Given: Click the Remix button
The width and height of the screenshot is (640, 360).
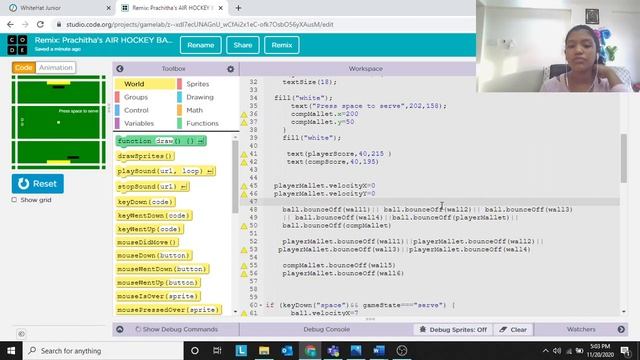Looking at the screenshot, I should [x=282, y=45].
